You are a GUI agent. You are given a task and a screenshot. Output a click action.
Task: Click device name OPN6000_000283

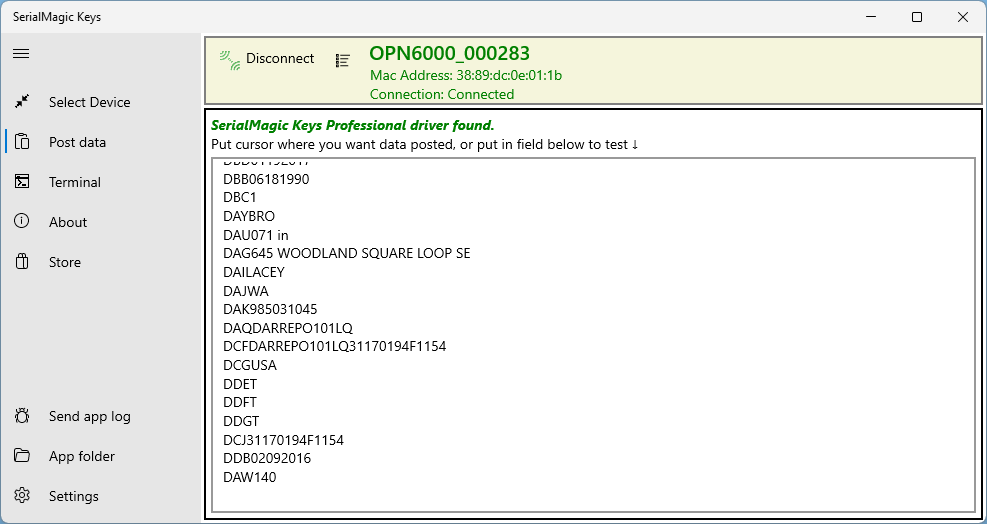[449, 54]
